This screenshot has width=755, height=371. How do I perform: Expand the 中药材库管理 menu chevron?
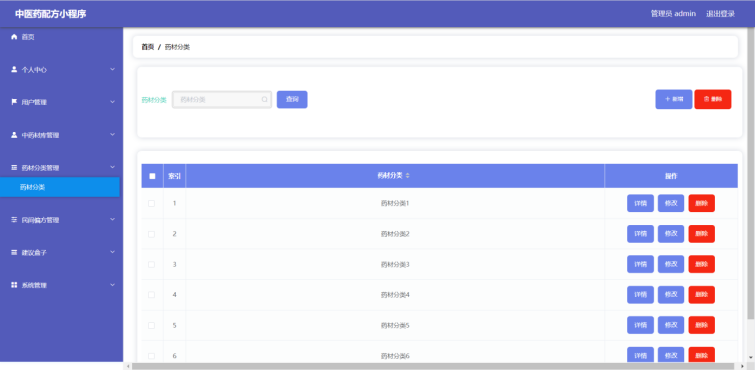[x=113, y=135]
